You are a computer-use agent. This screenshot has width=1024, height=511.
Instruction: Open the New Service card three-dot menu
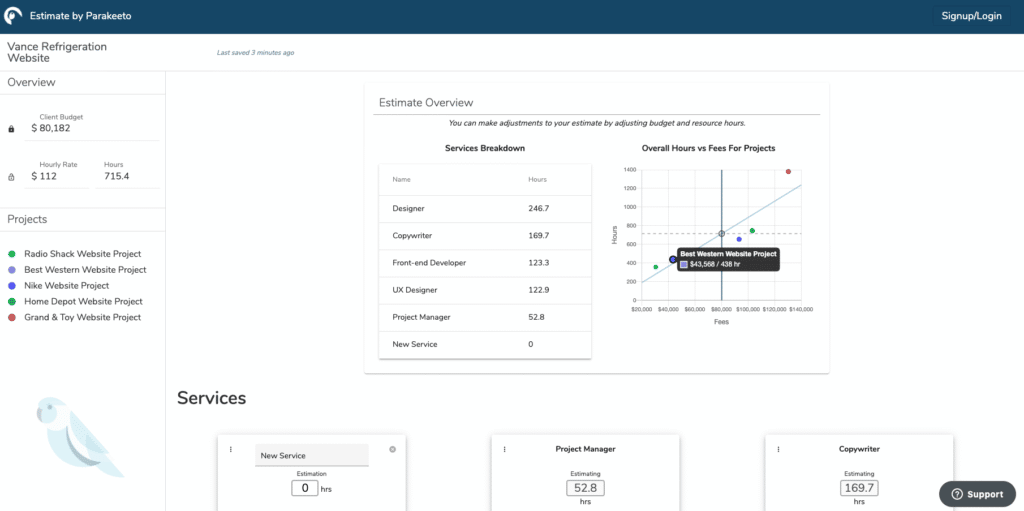231,449
